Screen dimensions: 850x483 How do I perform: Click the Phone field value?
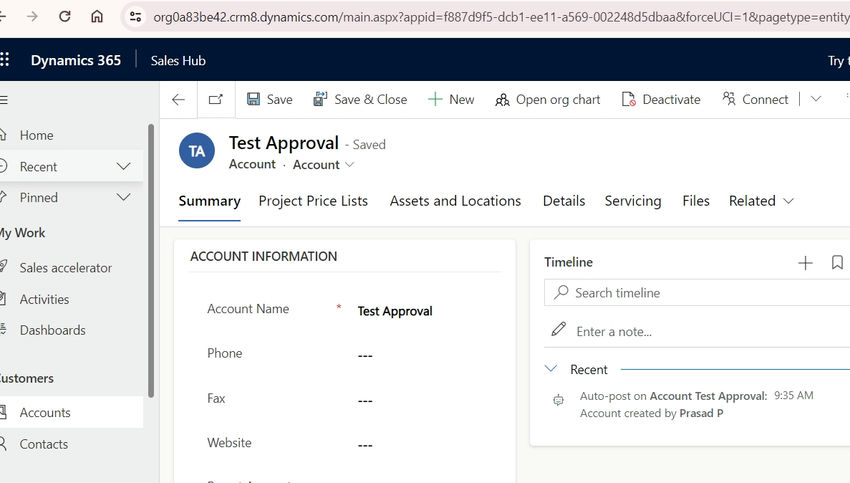tap(365, 356)
